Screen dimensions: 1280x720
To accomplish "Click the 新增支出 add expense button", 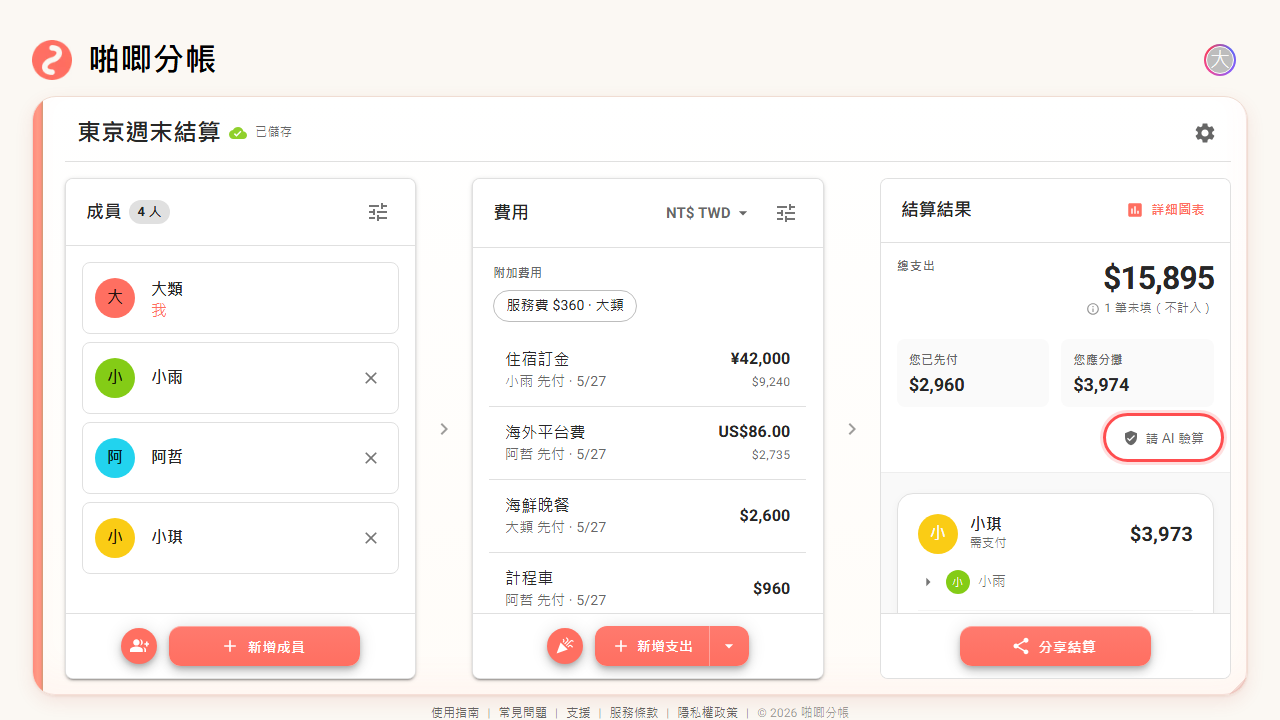I will click(652, 646).
